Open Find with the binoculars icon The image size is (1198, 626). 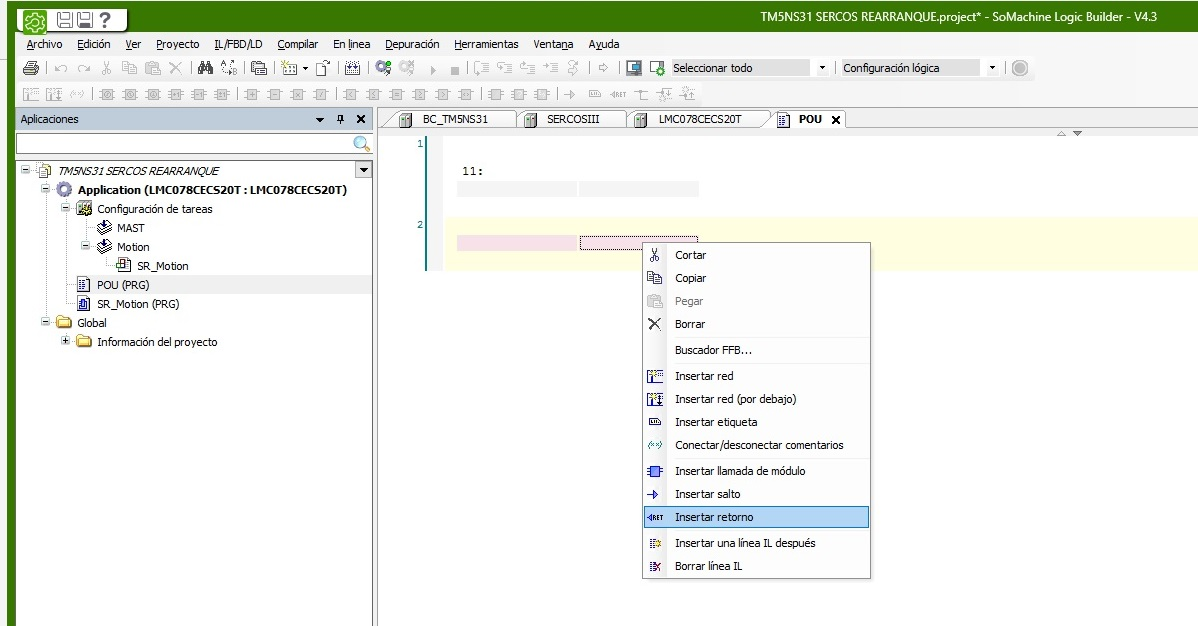(x=205, y=68)
